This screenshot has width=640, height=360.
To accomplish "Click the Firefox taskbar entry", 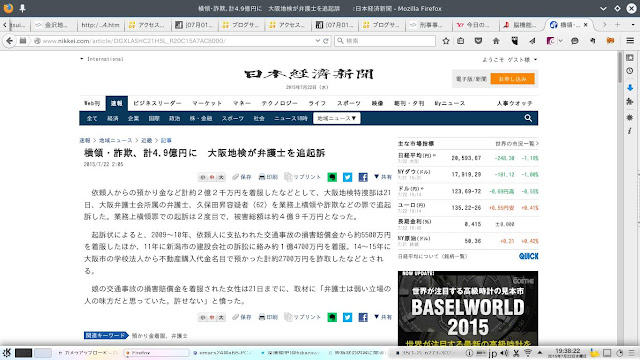I will [x=156, y=353].
